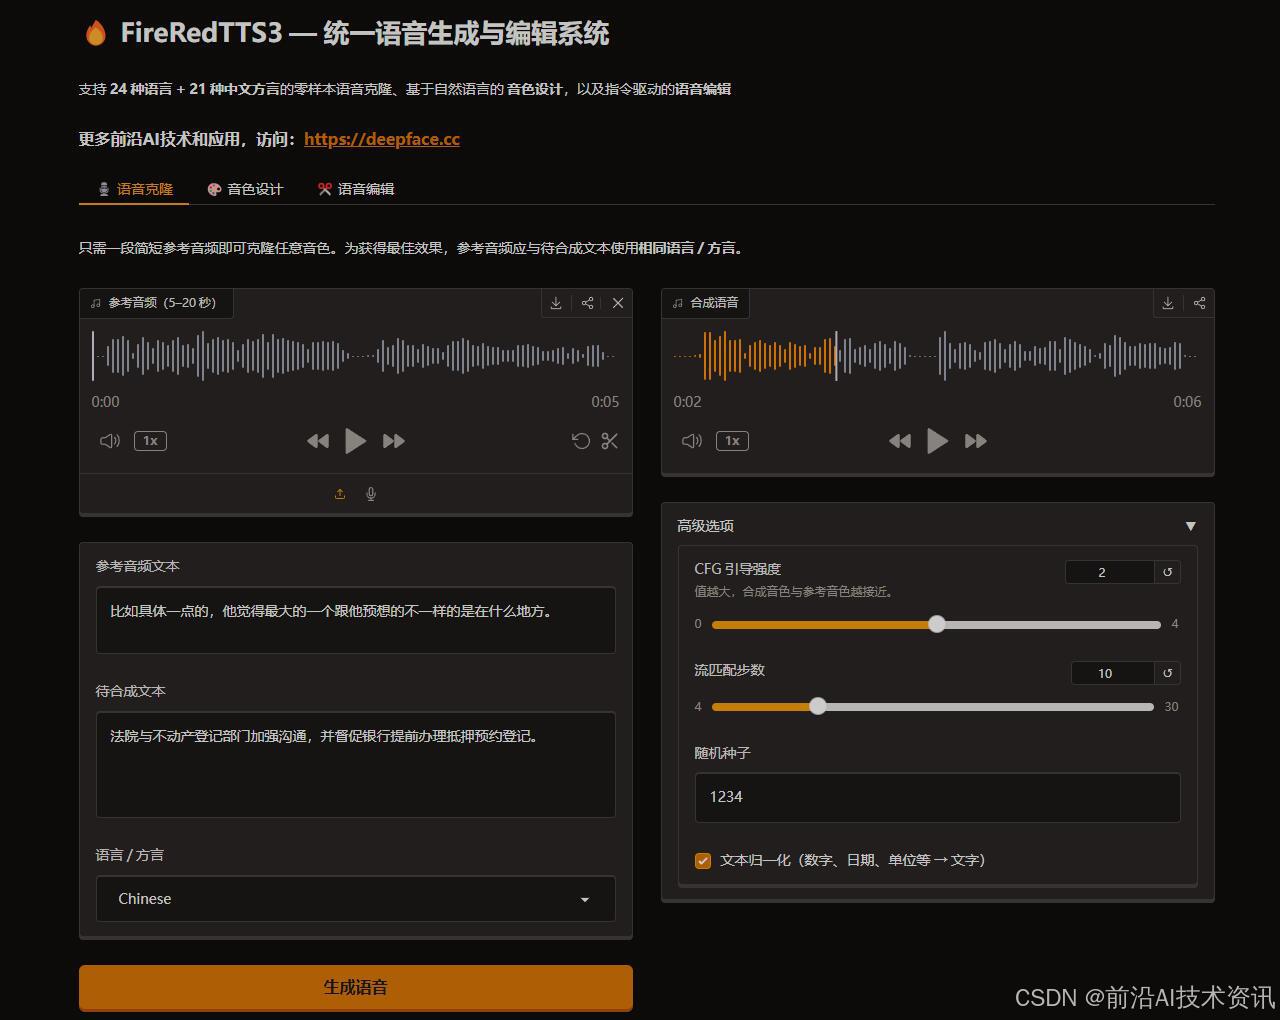Switch to the 音色设计 tab
Image resolution: width=1280 pixels, height=1020 pixels.
(245, 189)
